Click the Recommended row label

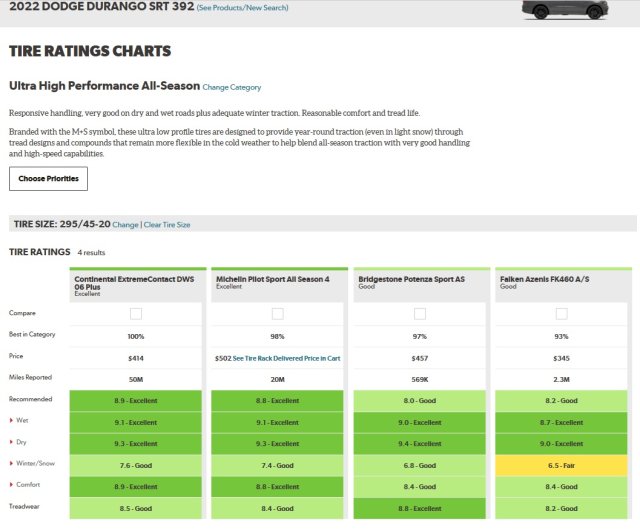point(31,399)
